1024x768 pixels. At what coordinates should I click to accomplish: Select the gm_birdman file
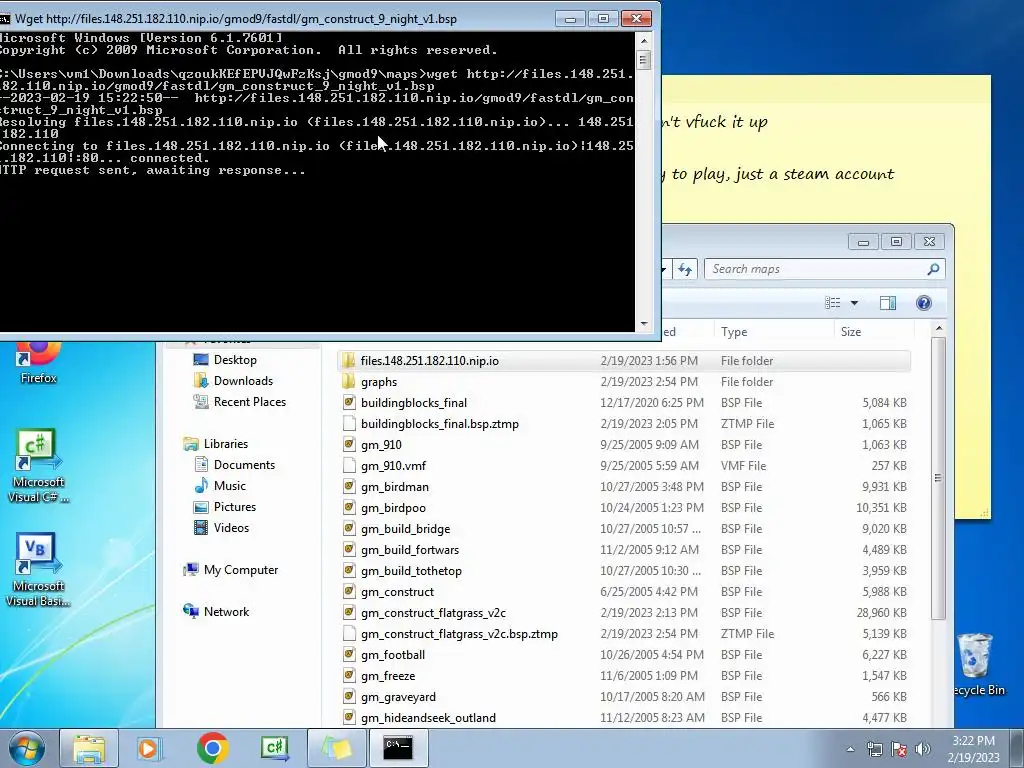coord(624,487)
